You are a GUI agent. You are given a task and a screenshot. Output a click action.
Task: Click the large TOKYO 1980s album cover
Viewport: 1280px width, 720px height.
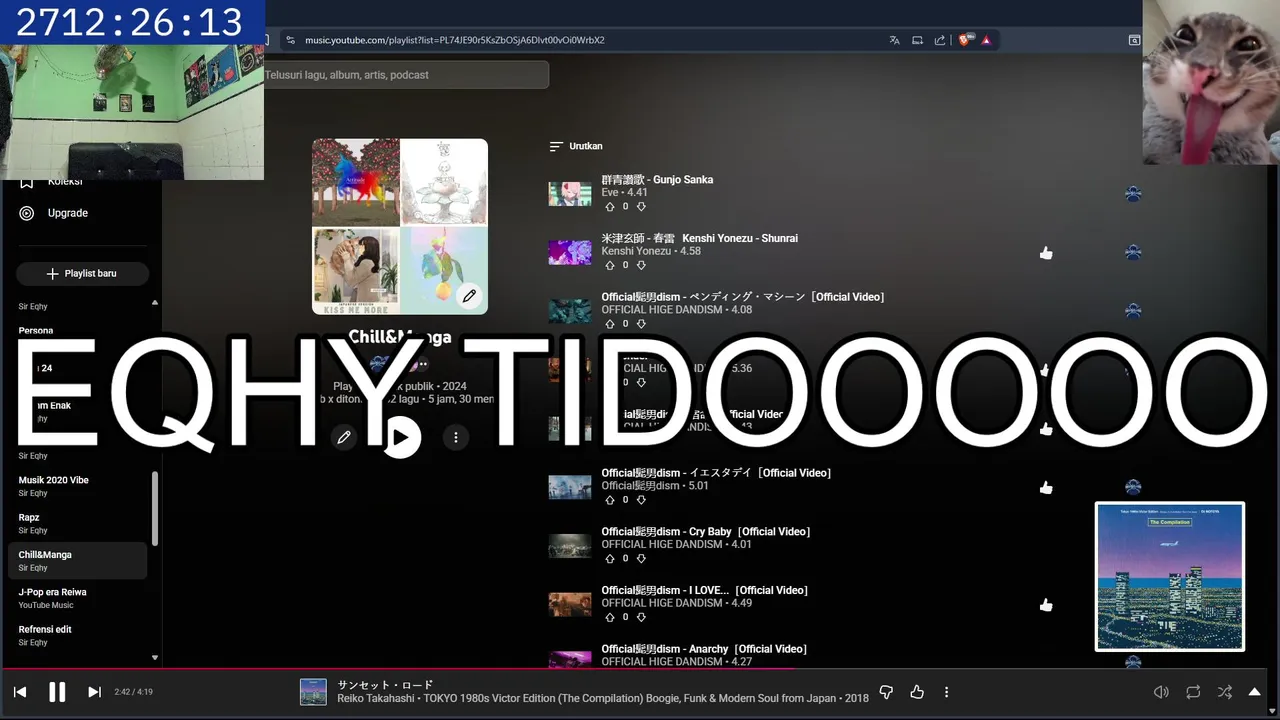click(1170, 577)
